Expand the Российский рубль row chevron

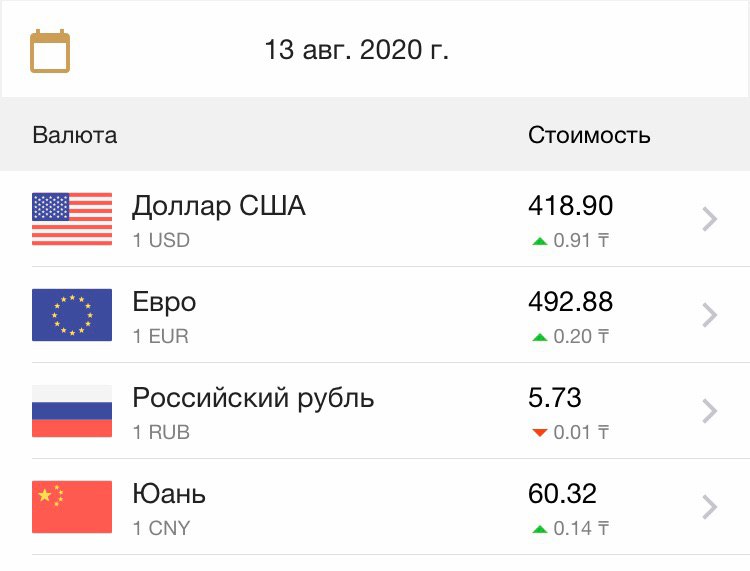click(x=710, y=411)
